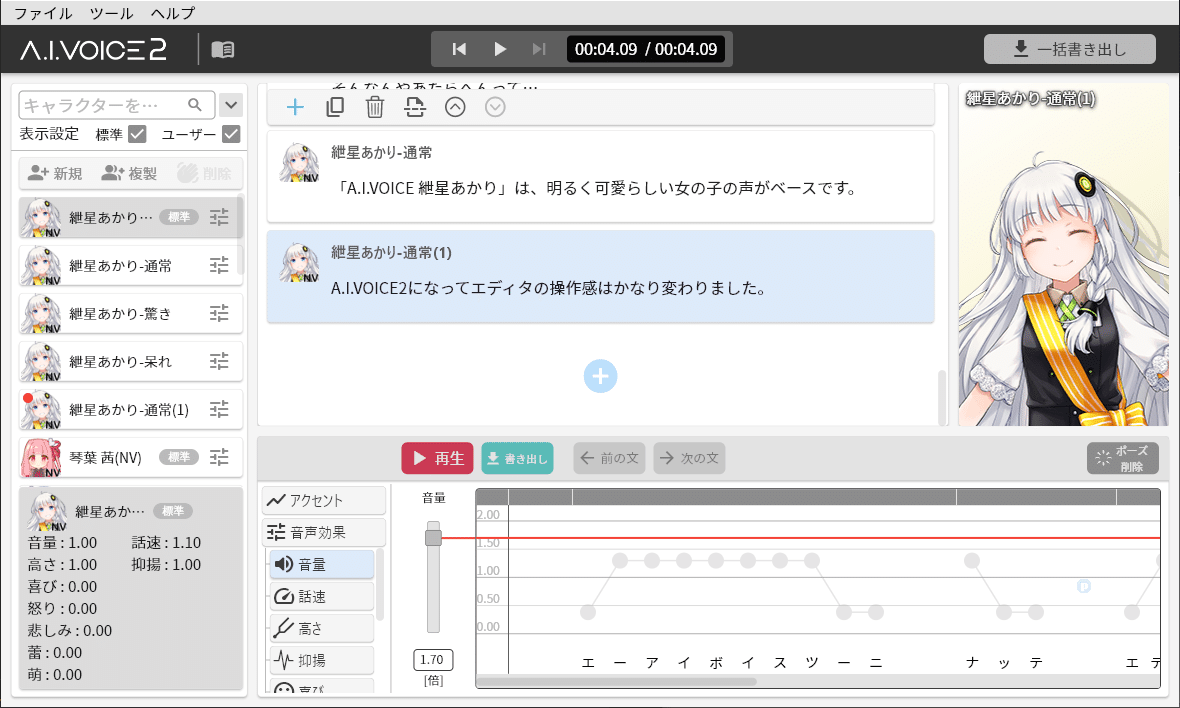The height and width of the screenshot is (708, 1180).
Task: Split the text line using the split icon
Action: 415,106
